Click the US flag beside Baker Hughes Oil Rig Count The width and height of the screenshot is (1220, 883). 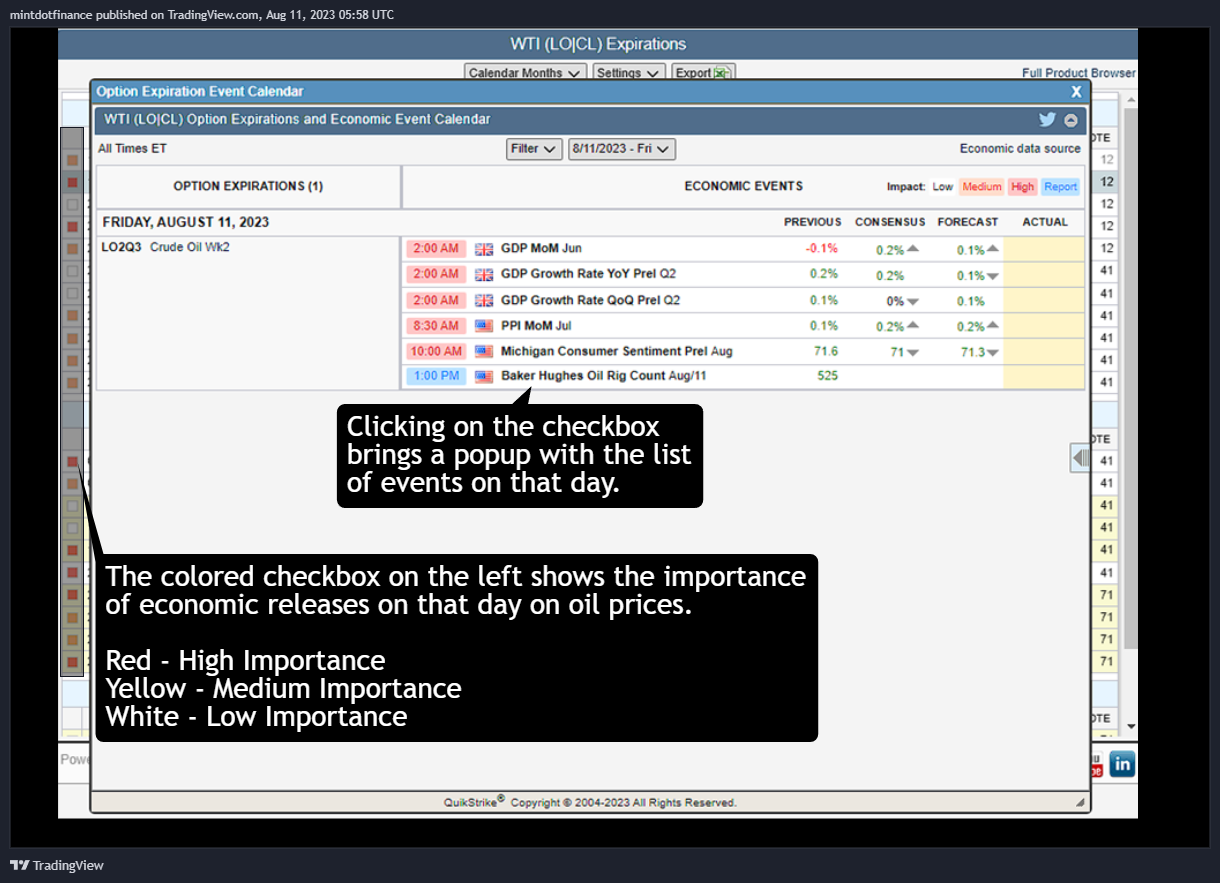[484, 377]
